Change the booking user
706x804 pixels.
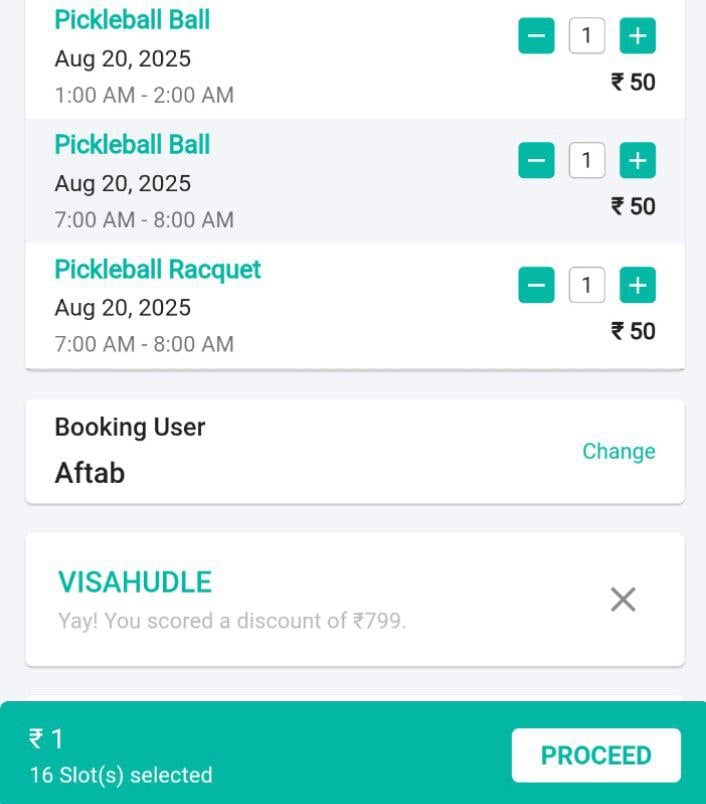tap(619, 452)
